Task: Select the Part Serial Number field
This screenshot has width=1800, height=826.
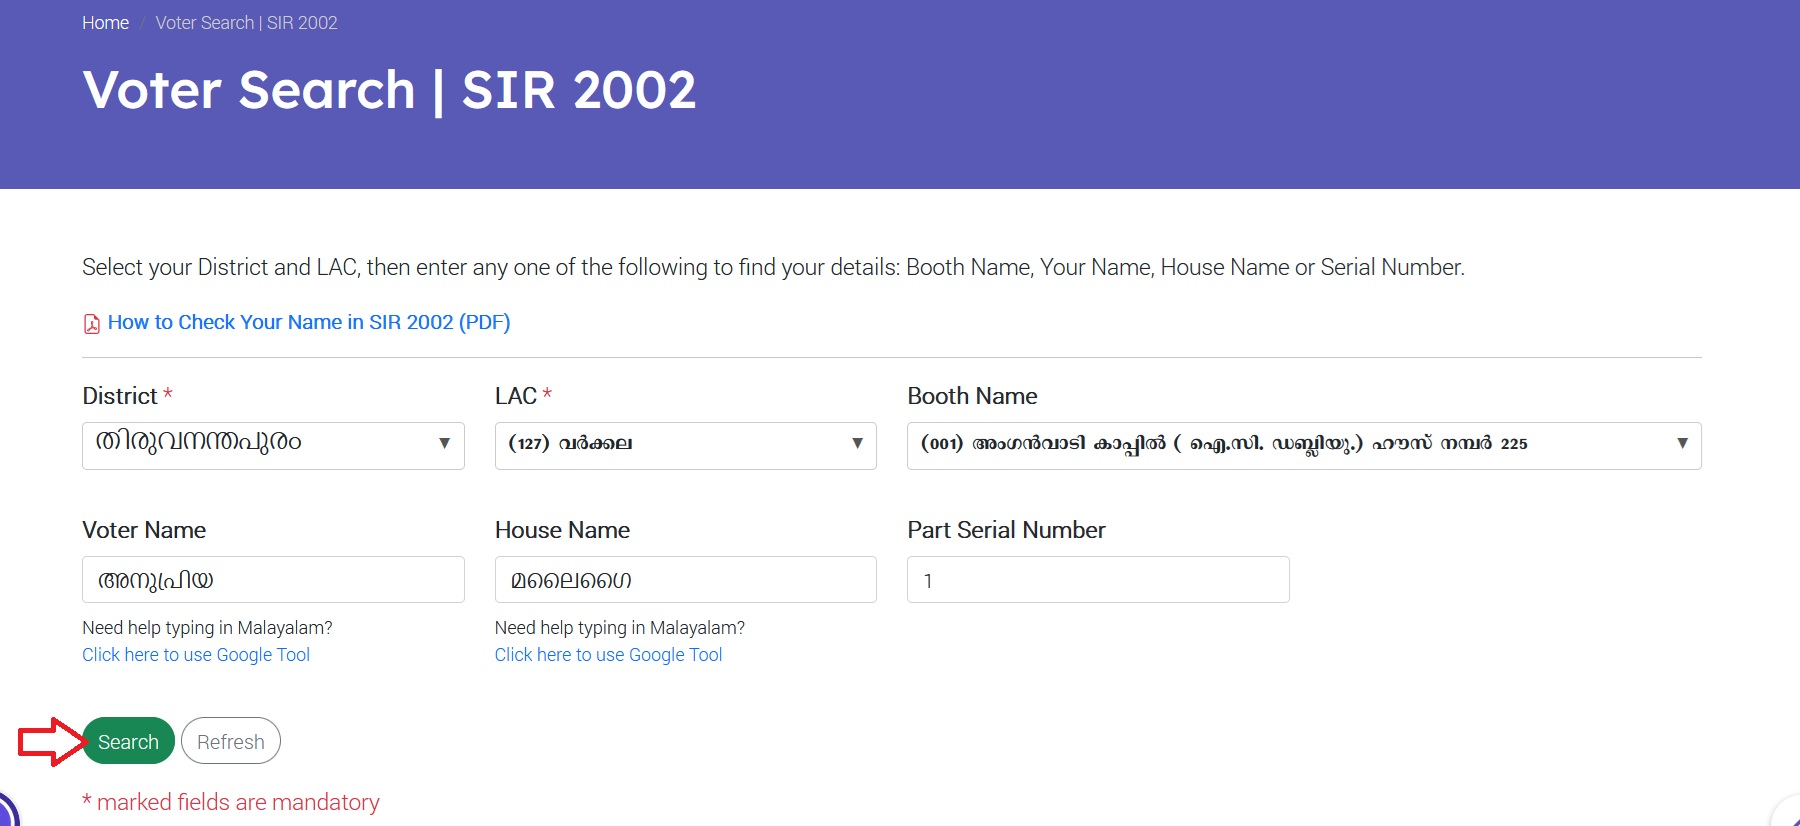Action: point(1098,580)
